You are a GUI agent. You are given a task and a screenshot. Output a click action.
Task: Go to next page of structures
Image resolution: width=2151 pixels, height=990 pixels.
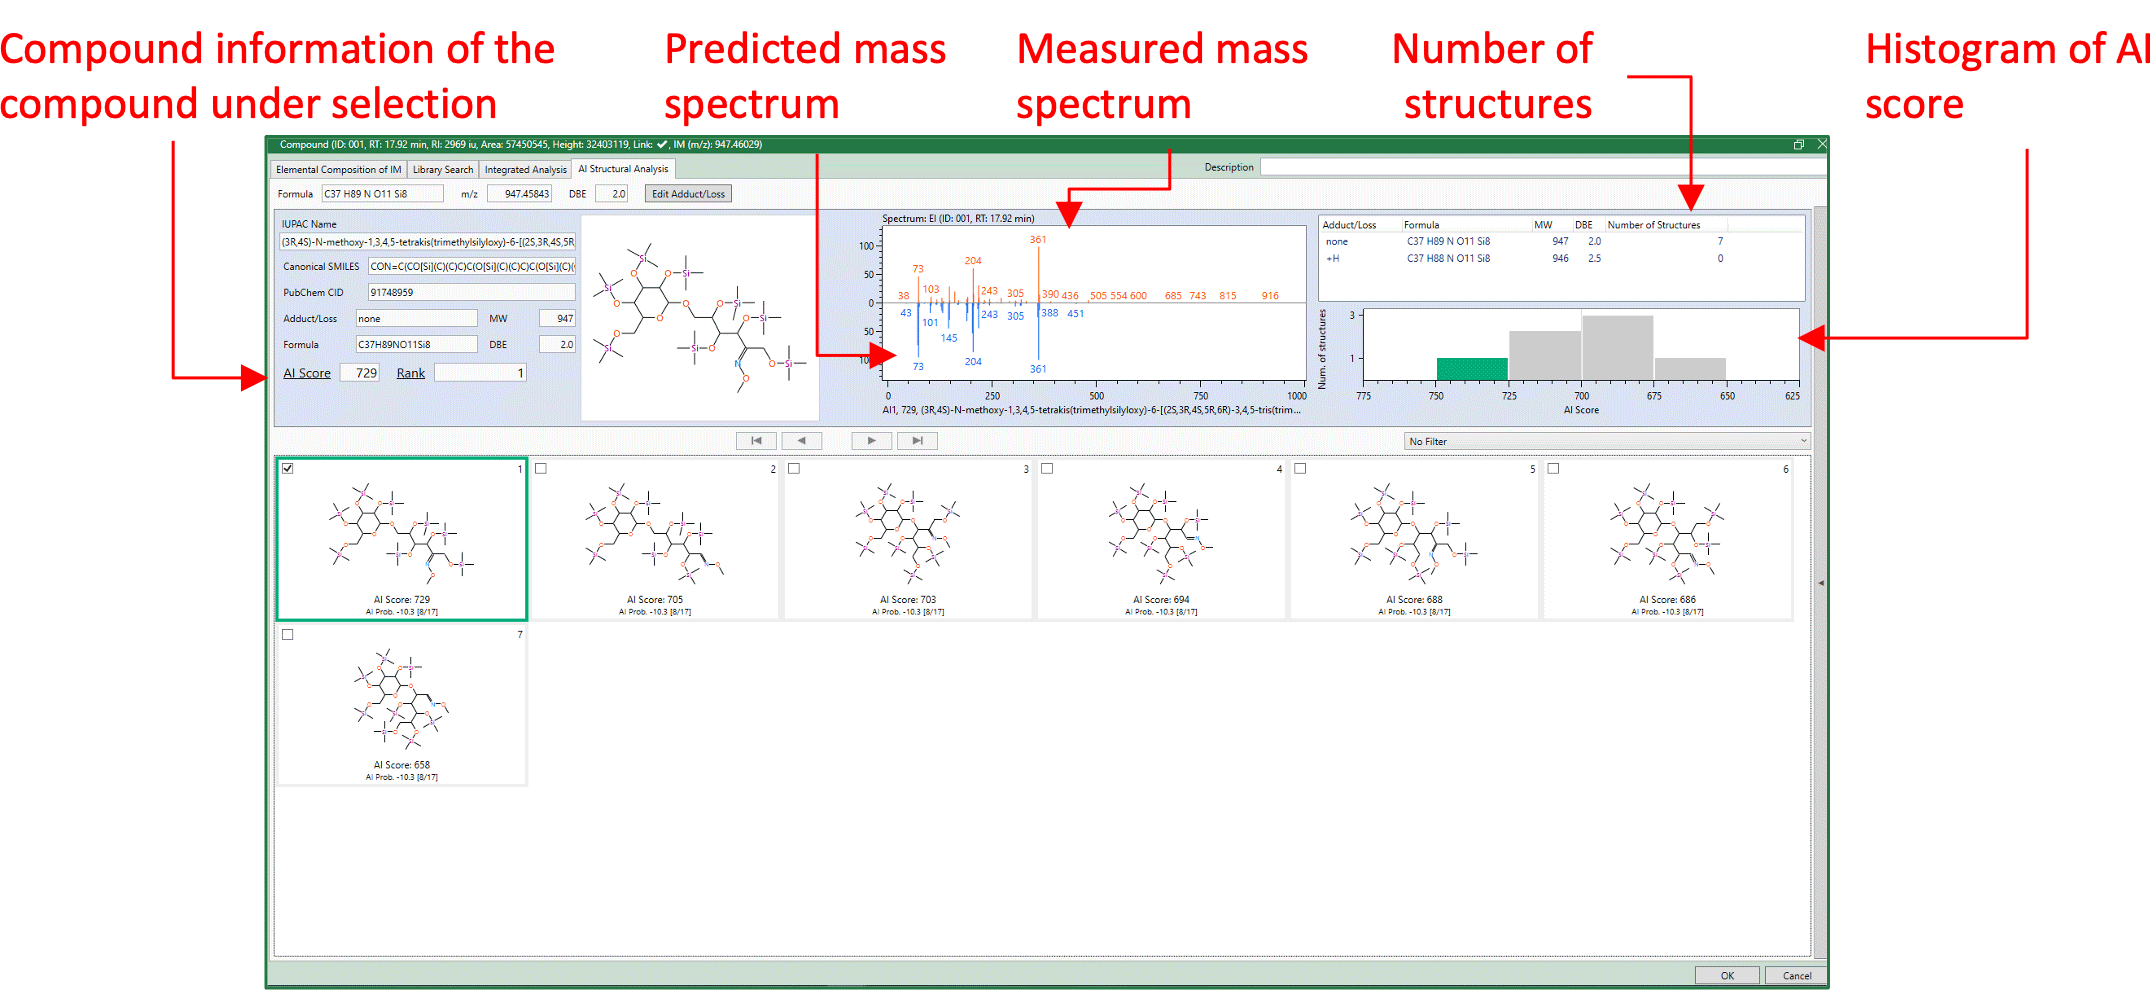point(871,440)
